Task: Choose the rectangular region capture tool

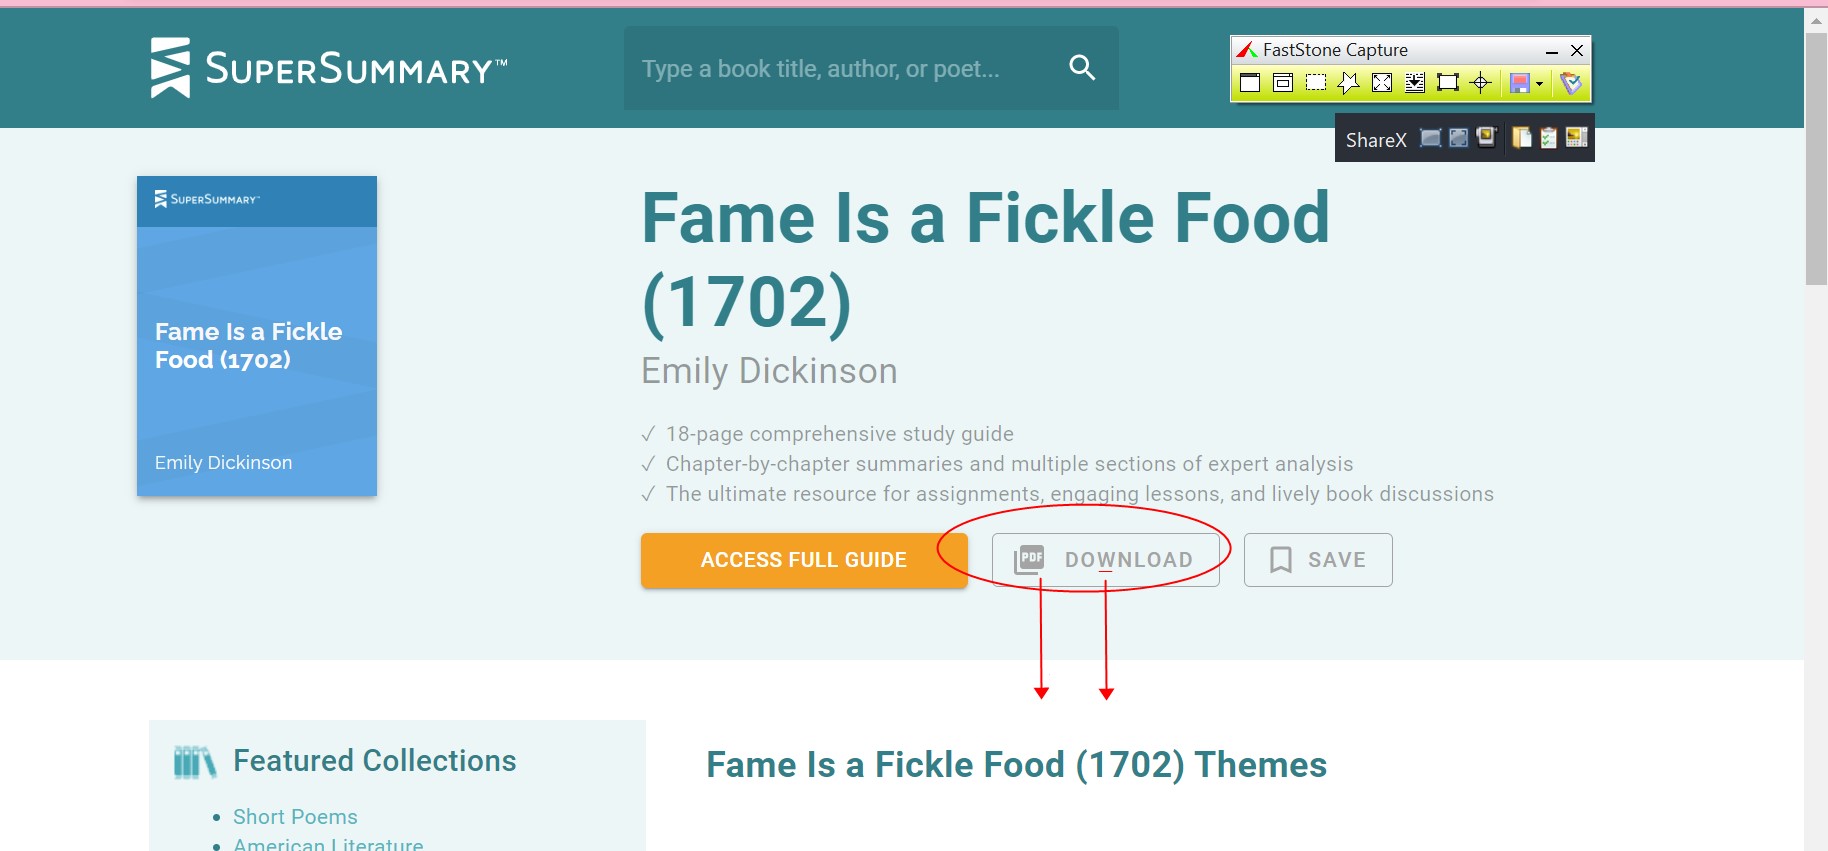Action: 1316,83
